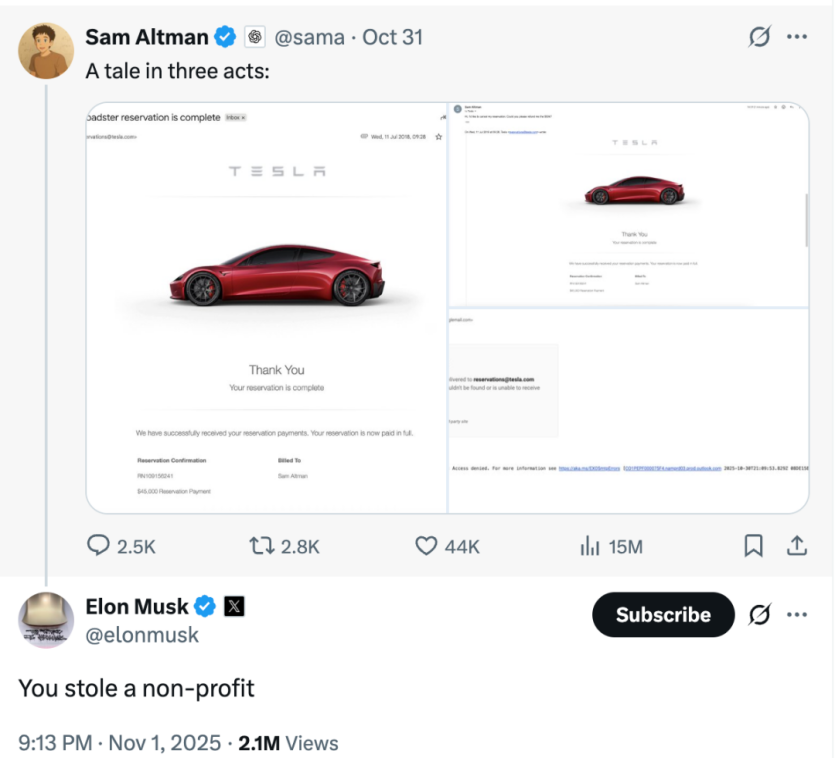835x758 pixels.
Task: Open Elon Musk's profile avatar
Action: click(x=47, y=620)
